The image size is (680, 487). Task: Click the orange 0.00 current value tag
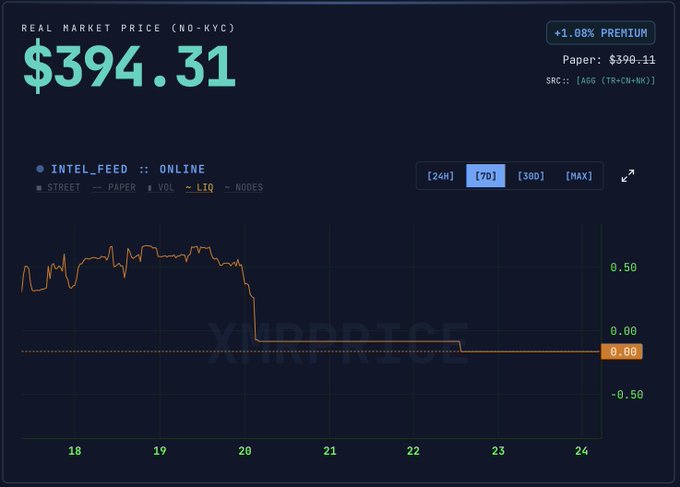(621, 352)
